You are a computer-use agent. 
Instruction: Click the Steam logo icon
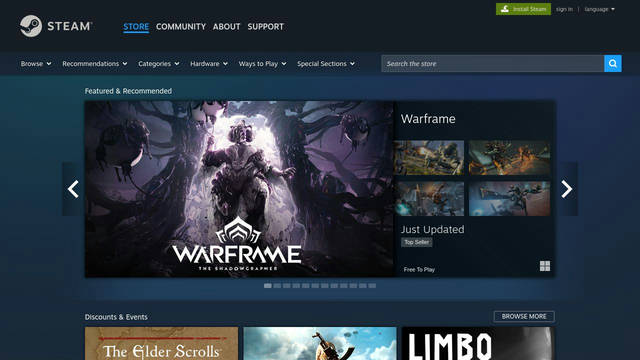[31, 26]
